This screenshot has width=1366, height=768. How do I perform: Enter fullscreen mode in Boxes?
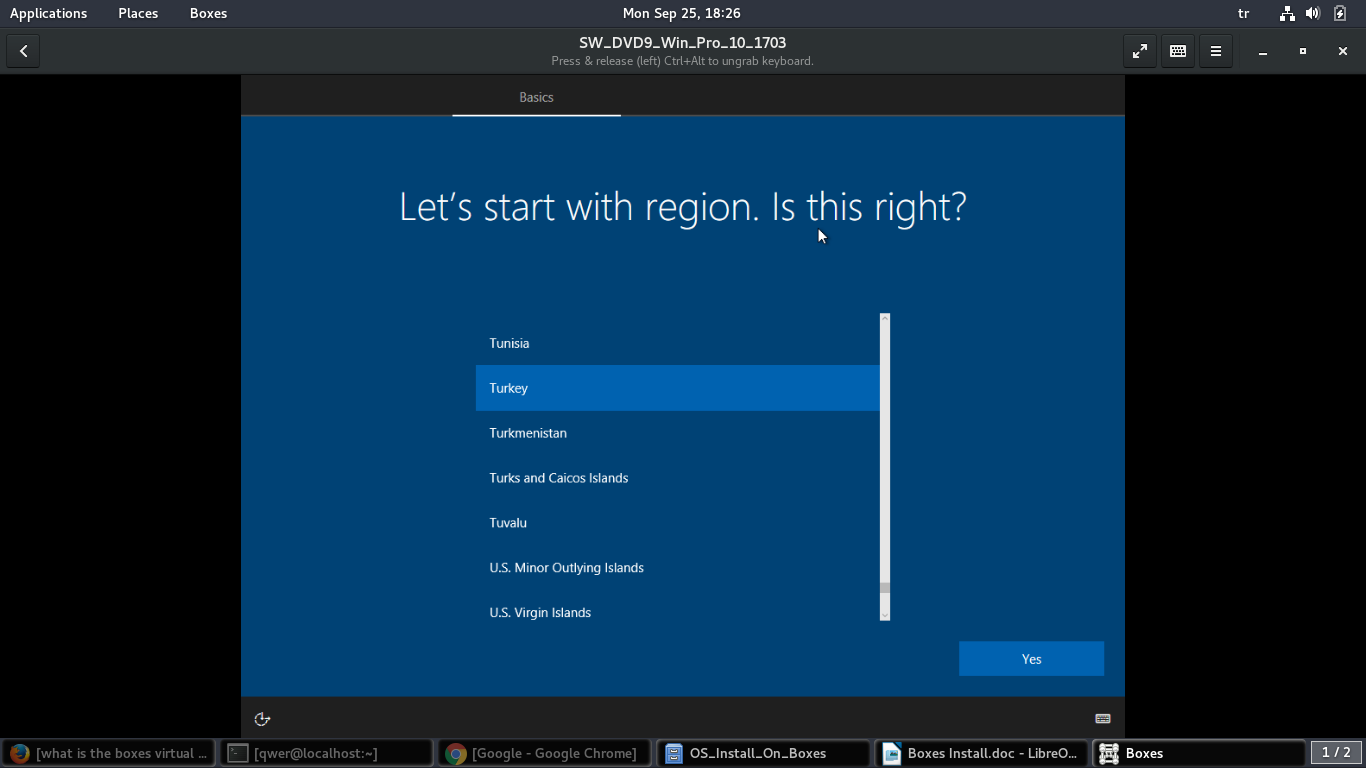tap(1139, 51)
